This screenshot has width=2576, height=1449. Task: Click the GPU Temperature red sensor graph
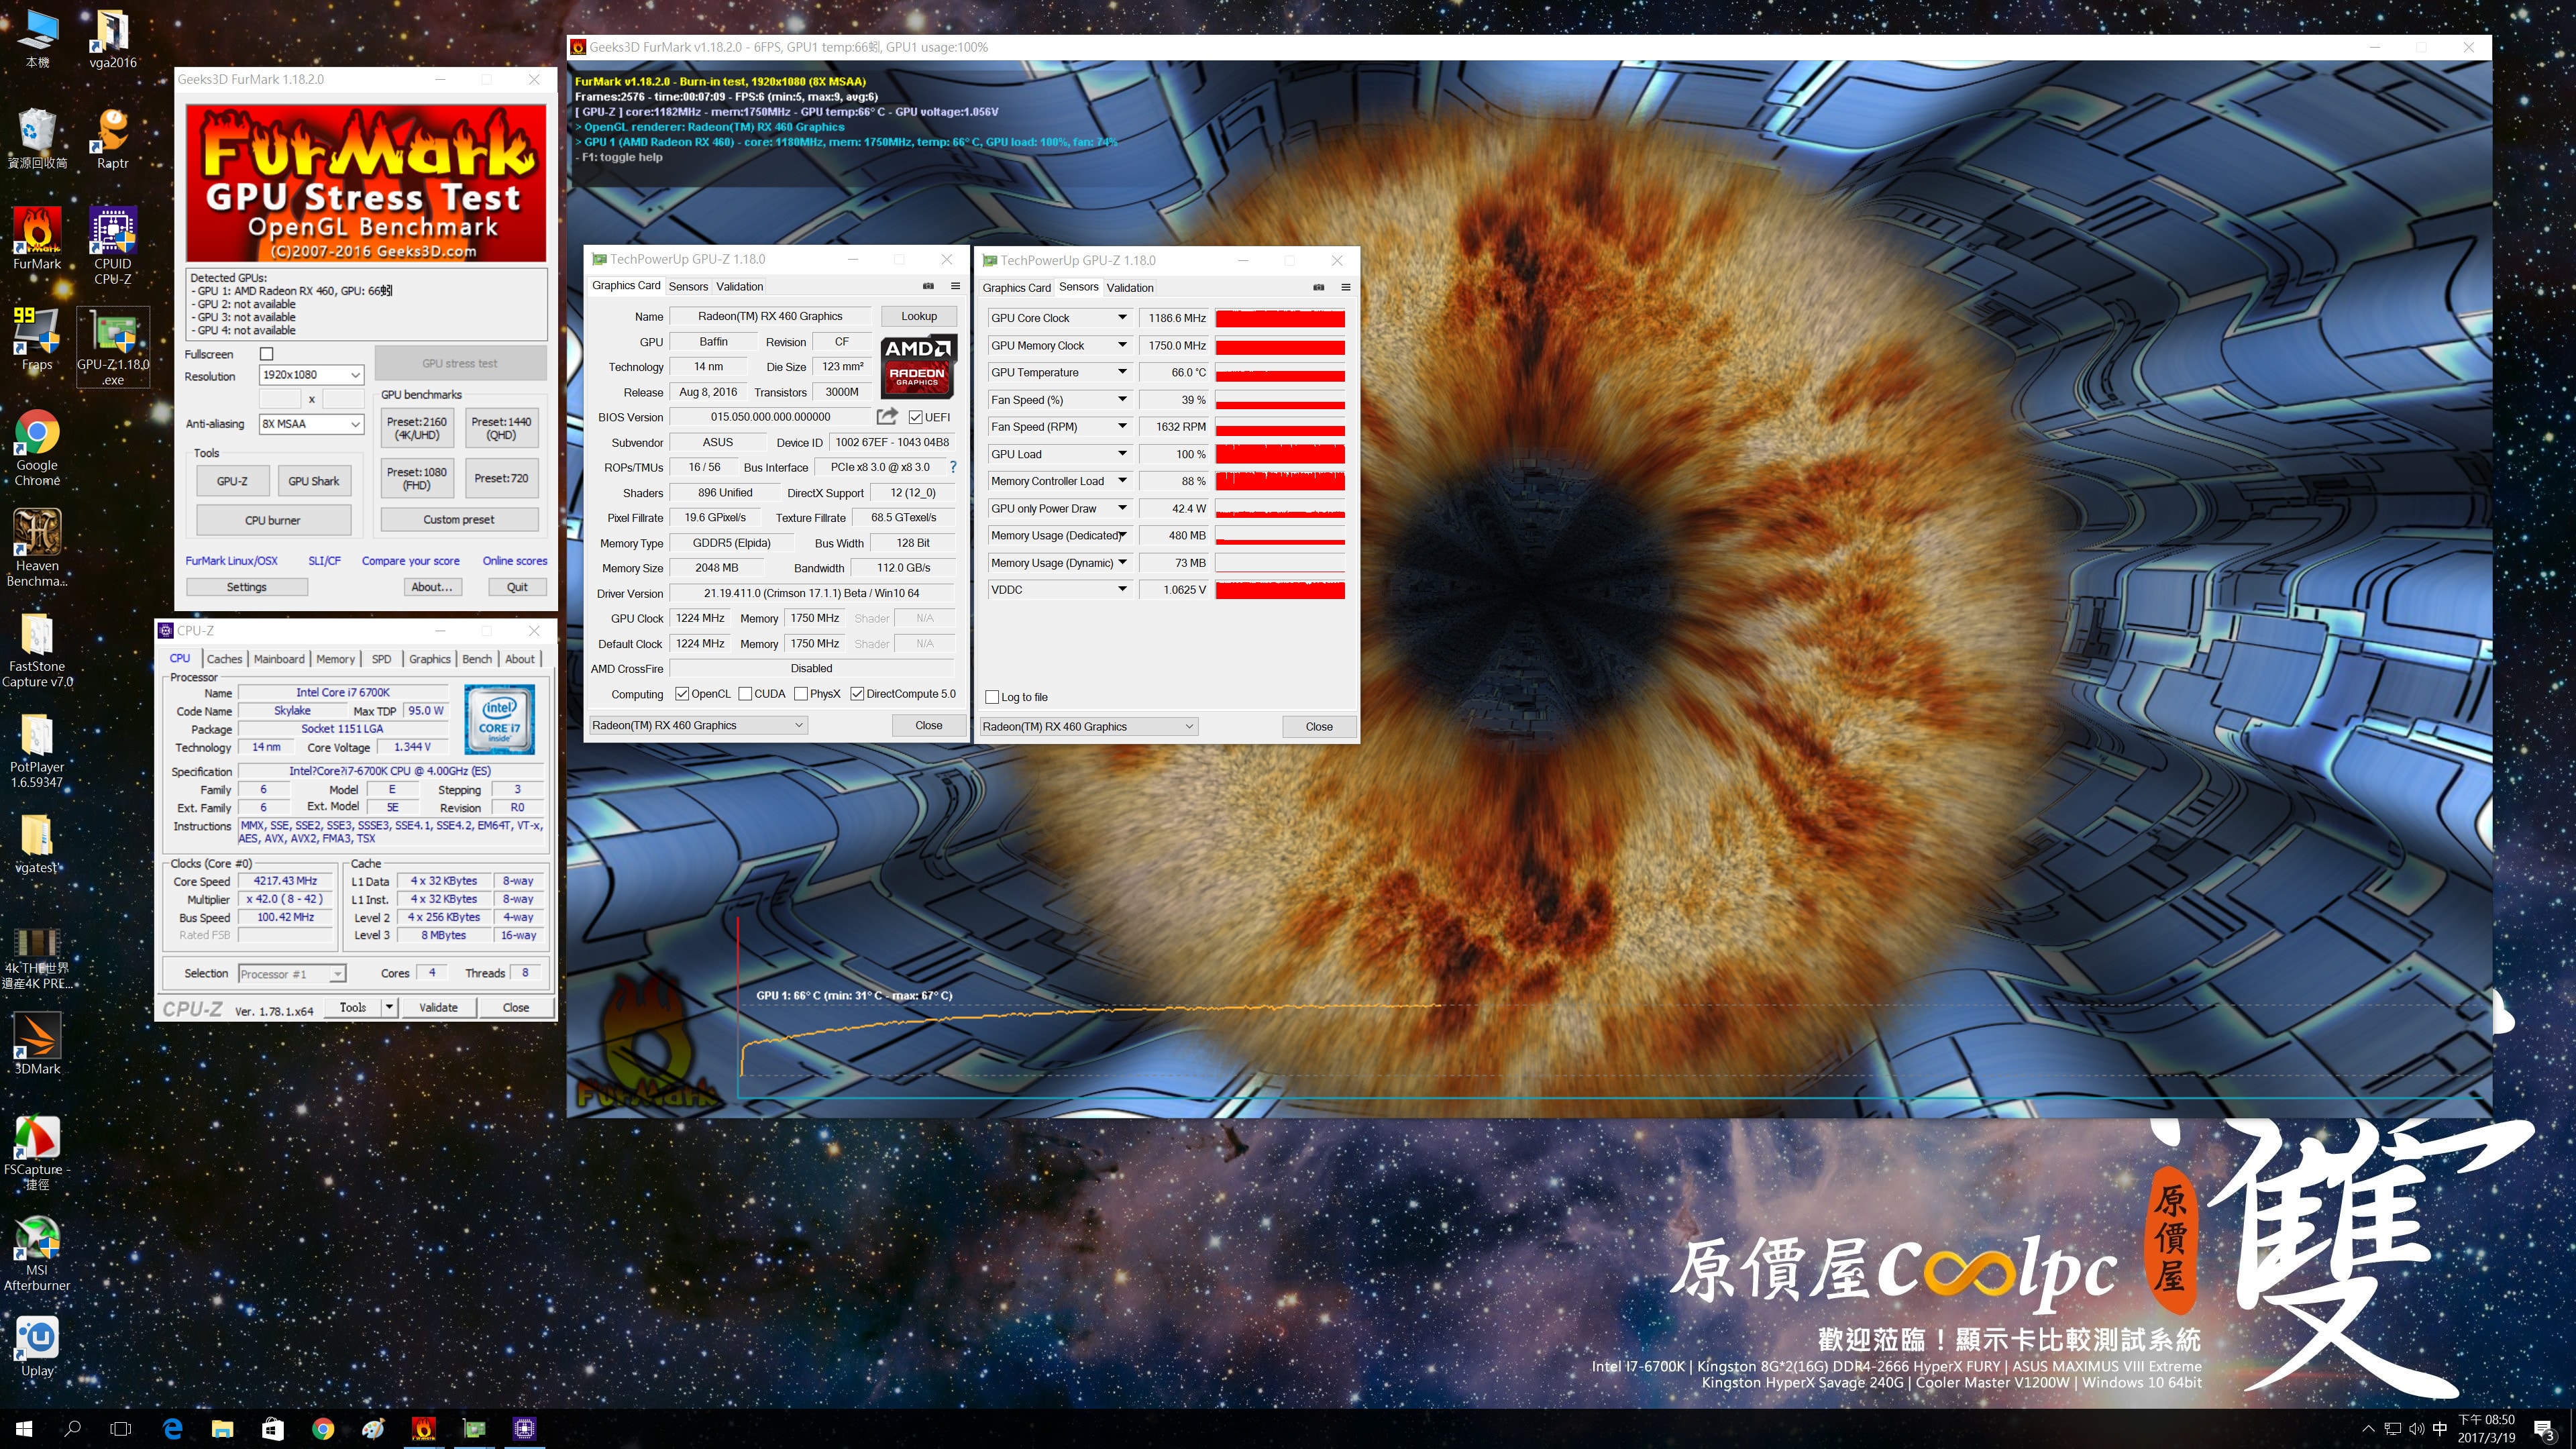[1279, 372]
